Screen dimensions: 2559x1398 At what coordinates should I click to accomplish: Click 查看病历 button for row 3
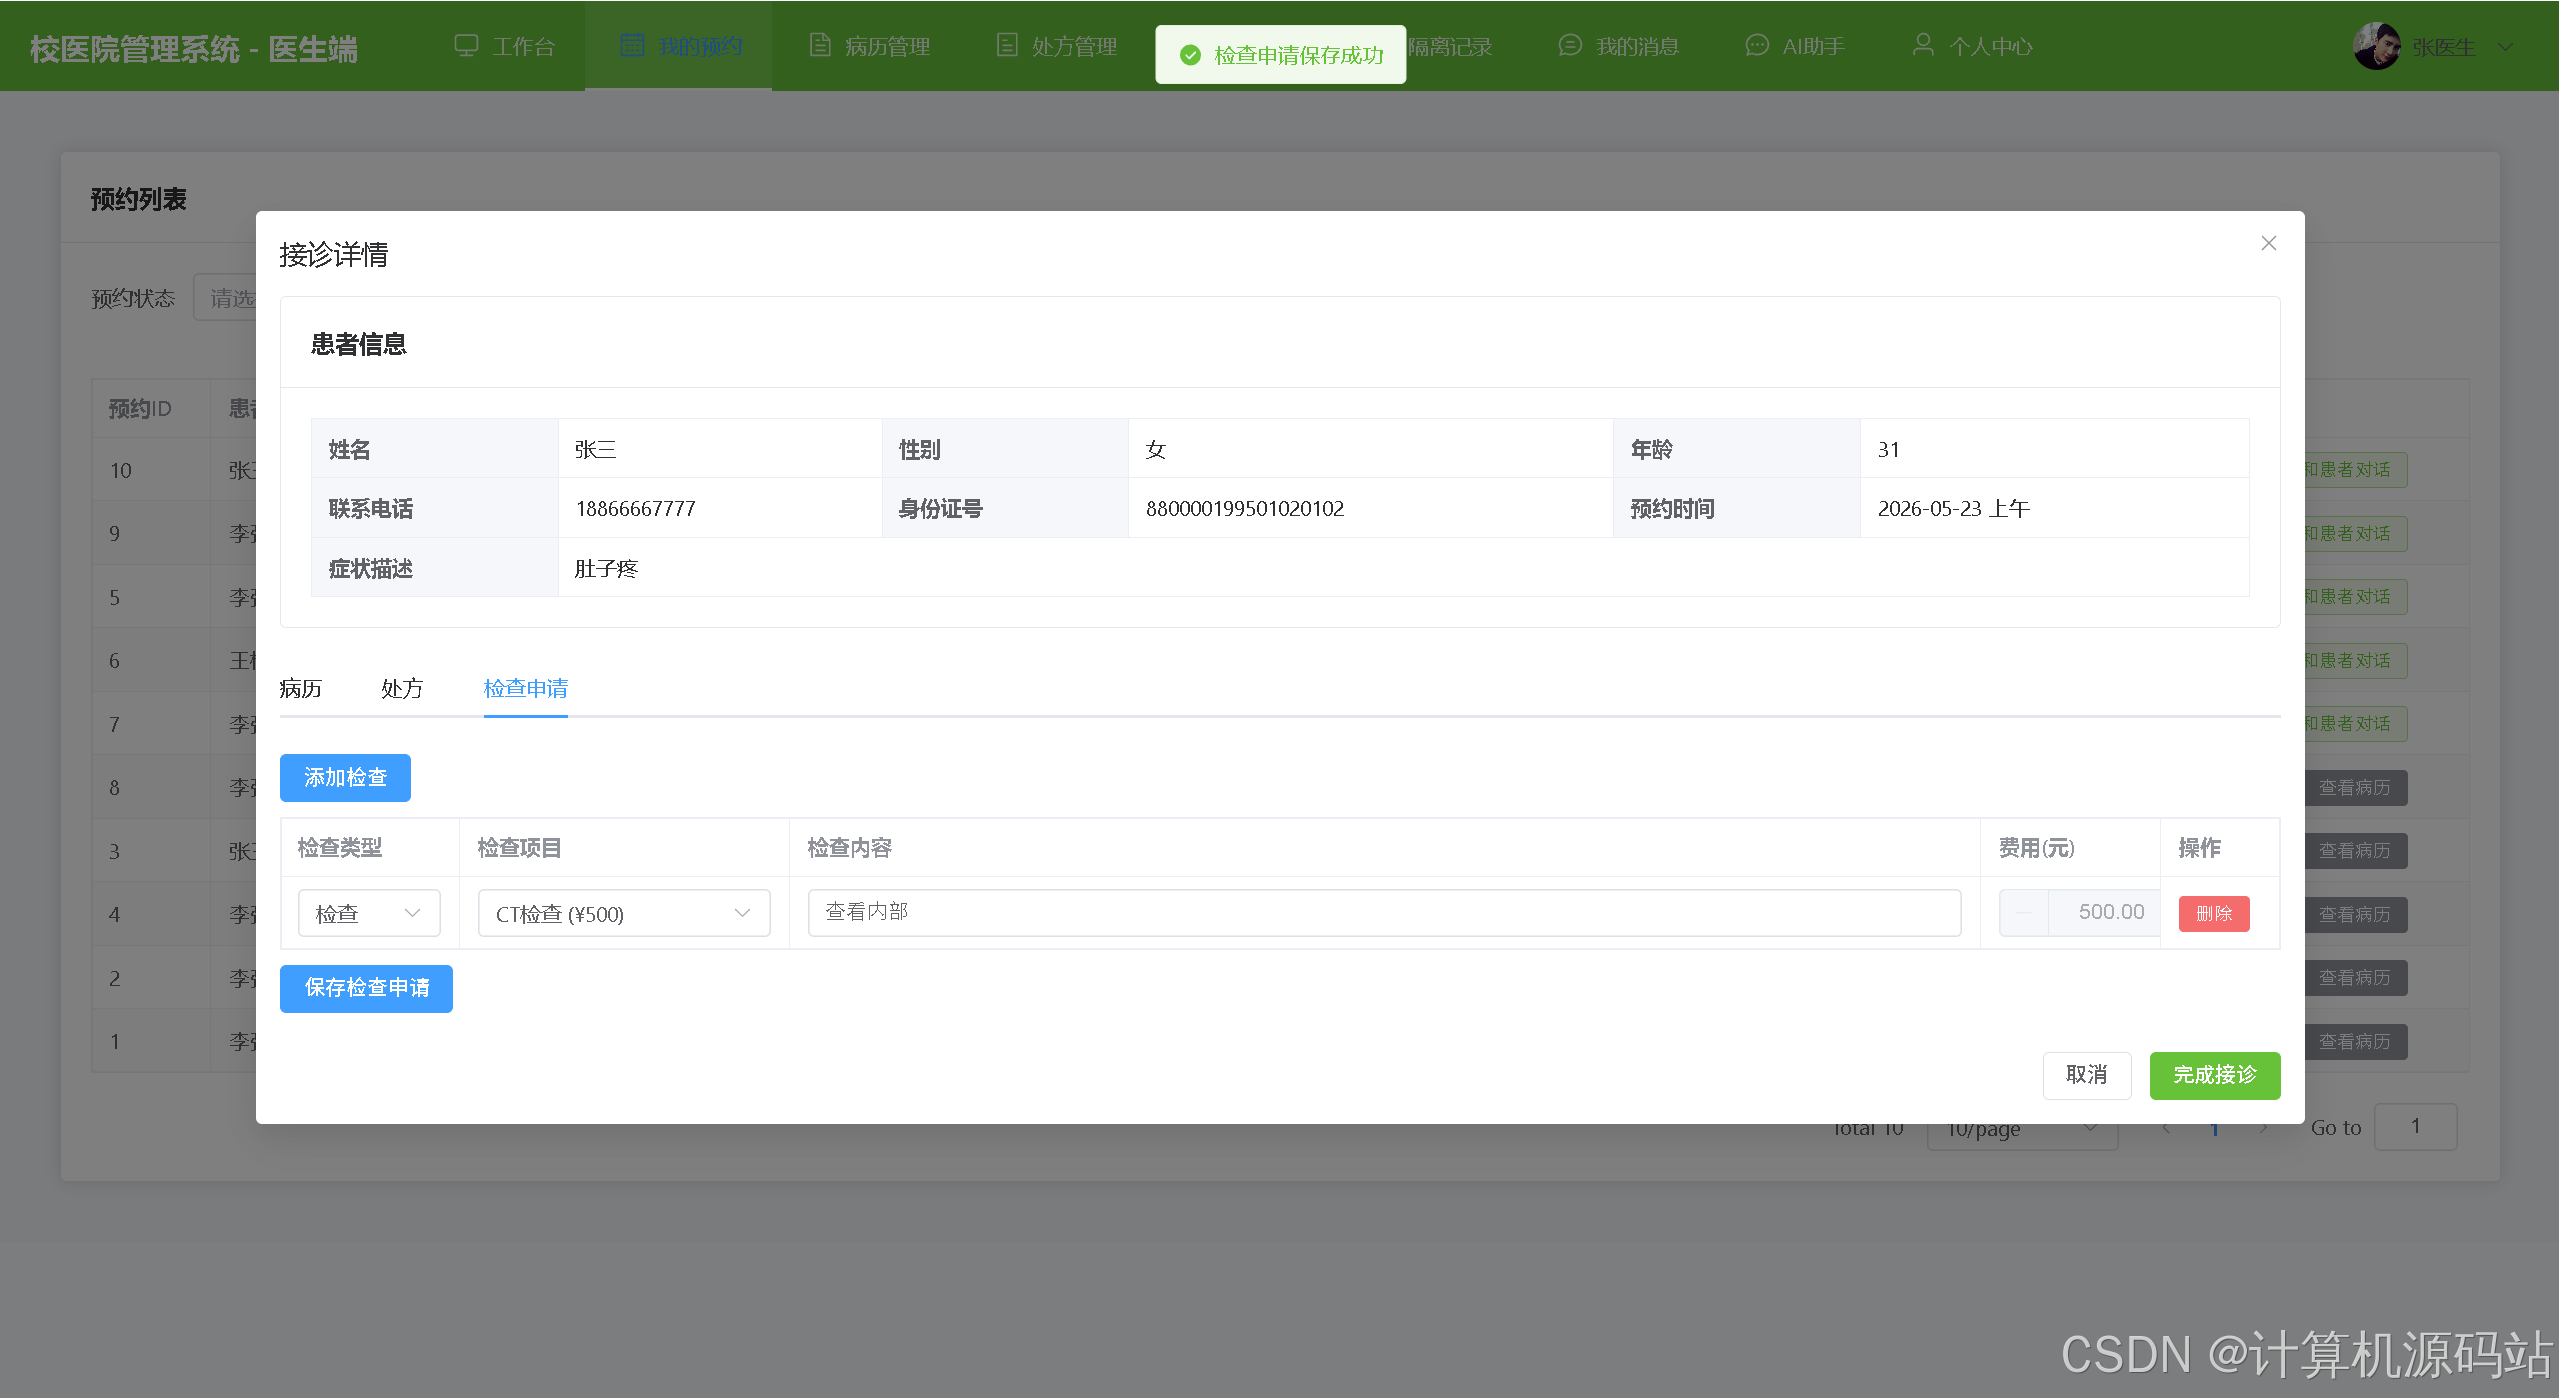[x=2355, y=851]
